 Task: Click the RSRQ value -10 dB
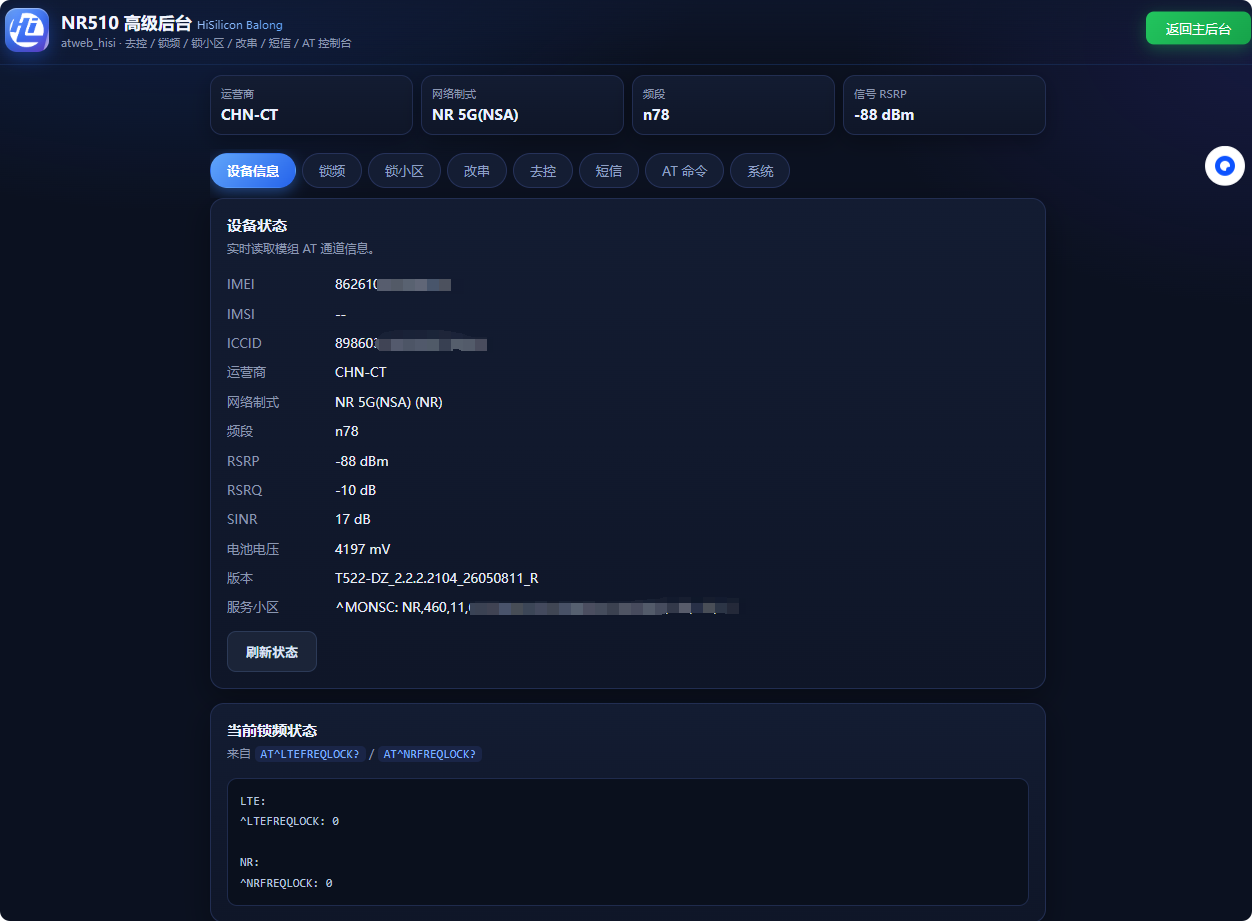click(356, 490)
